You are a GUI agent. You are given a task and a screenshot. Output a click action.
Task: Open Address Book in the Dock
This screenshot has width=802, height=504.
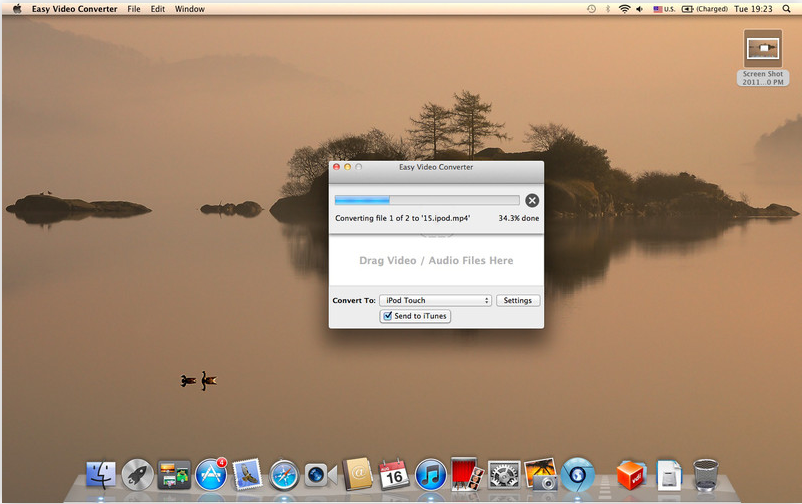click(x=357, y=474)
